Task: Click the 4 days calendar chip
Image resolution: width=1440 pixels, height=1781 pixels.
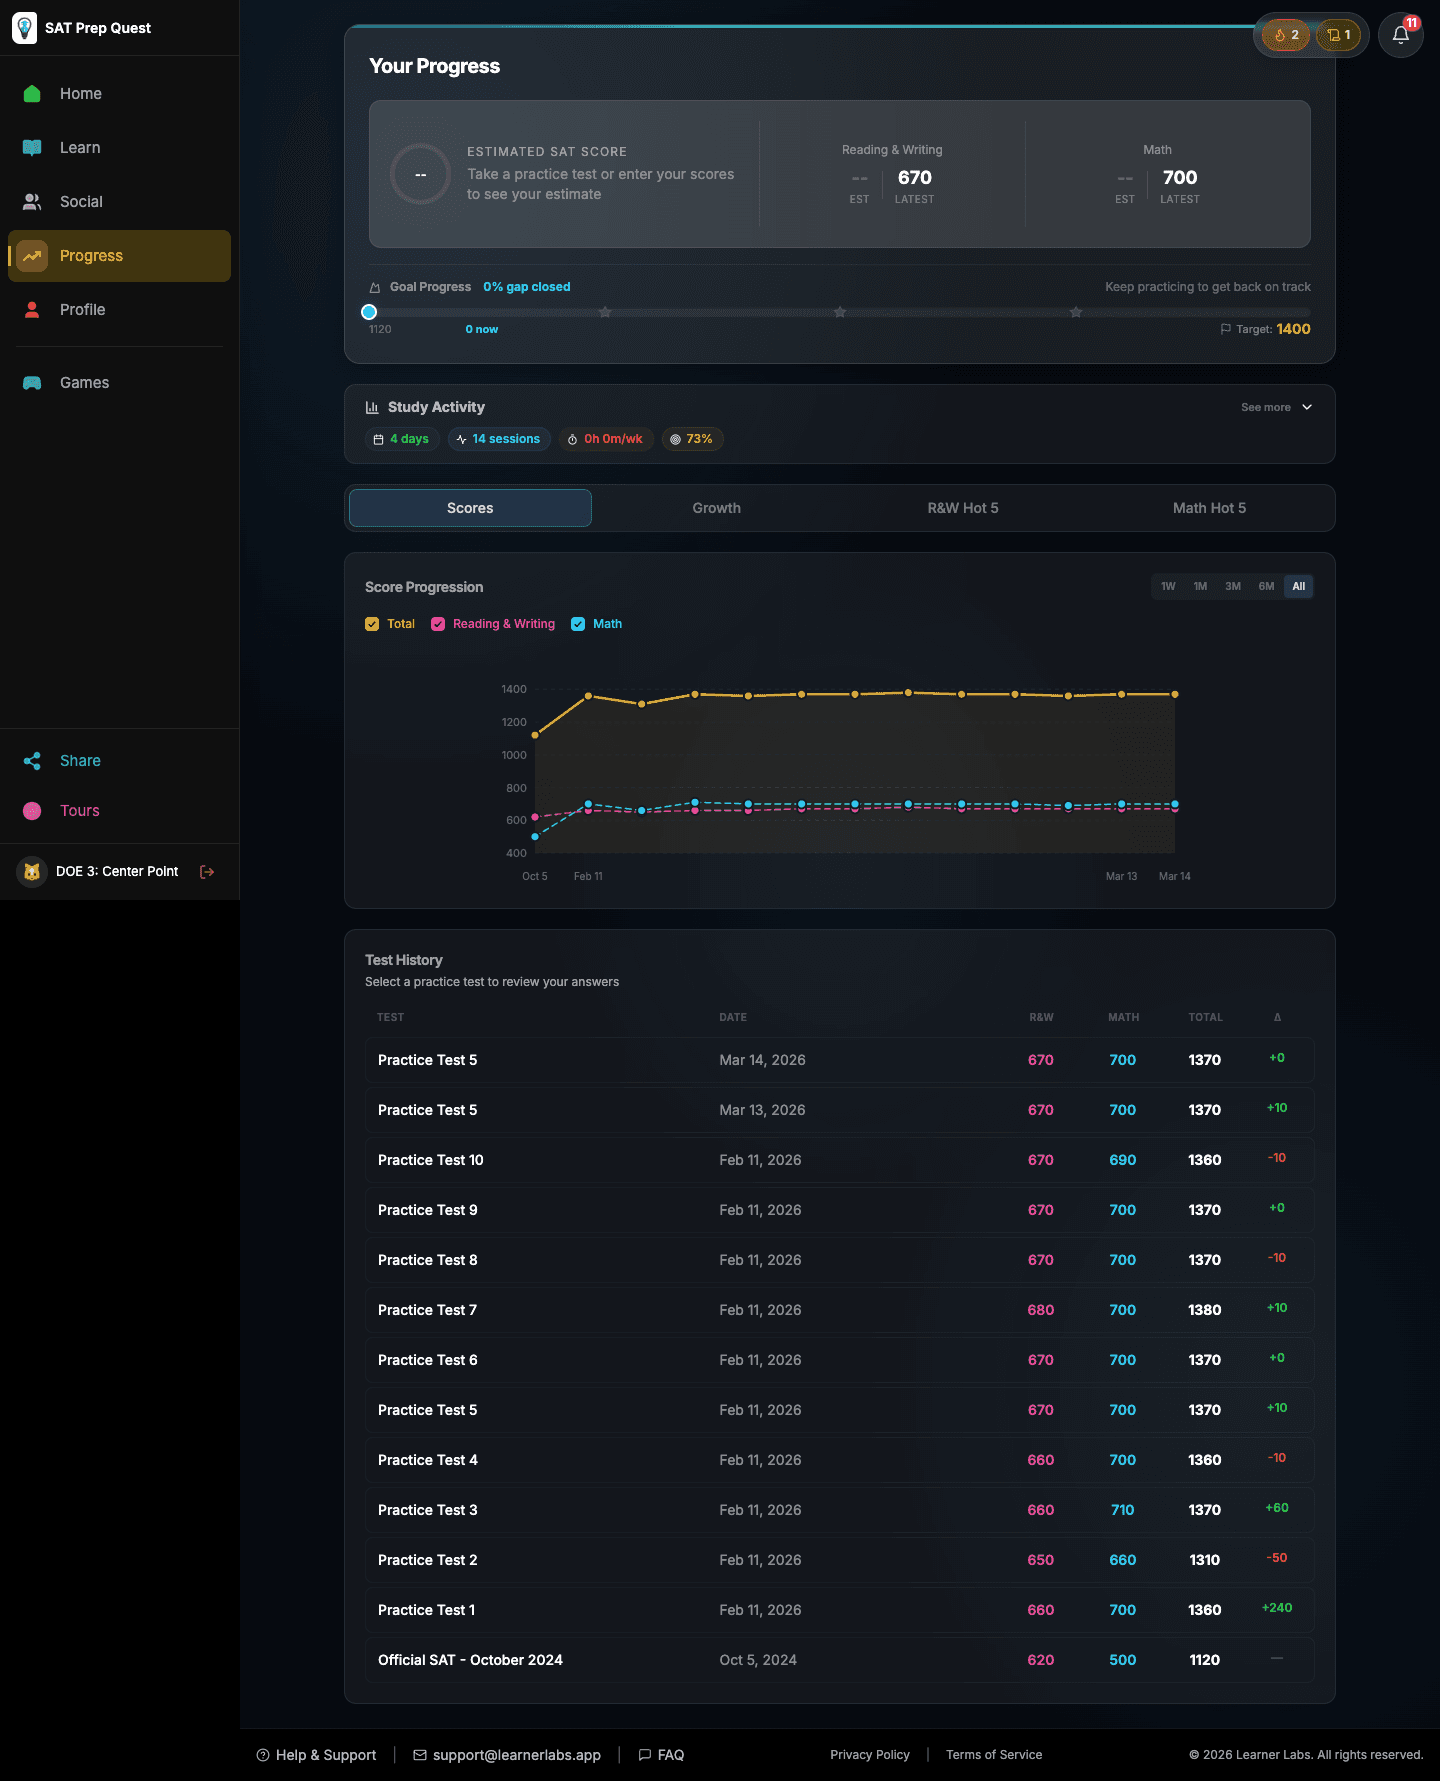Action: tap(402, 439)
